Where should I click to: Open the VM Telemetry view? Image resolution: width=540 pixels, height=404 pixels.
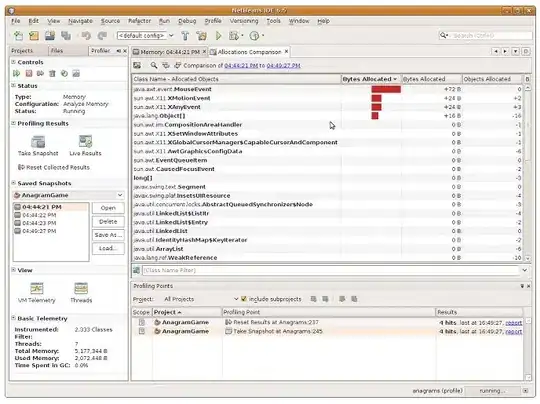[x=37, y=288]
